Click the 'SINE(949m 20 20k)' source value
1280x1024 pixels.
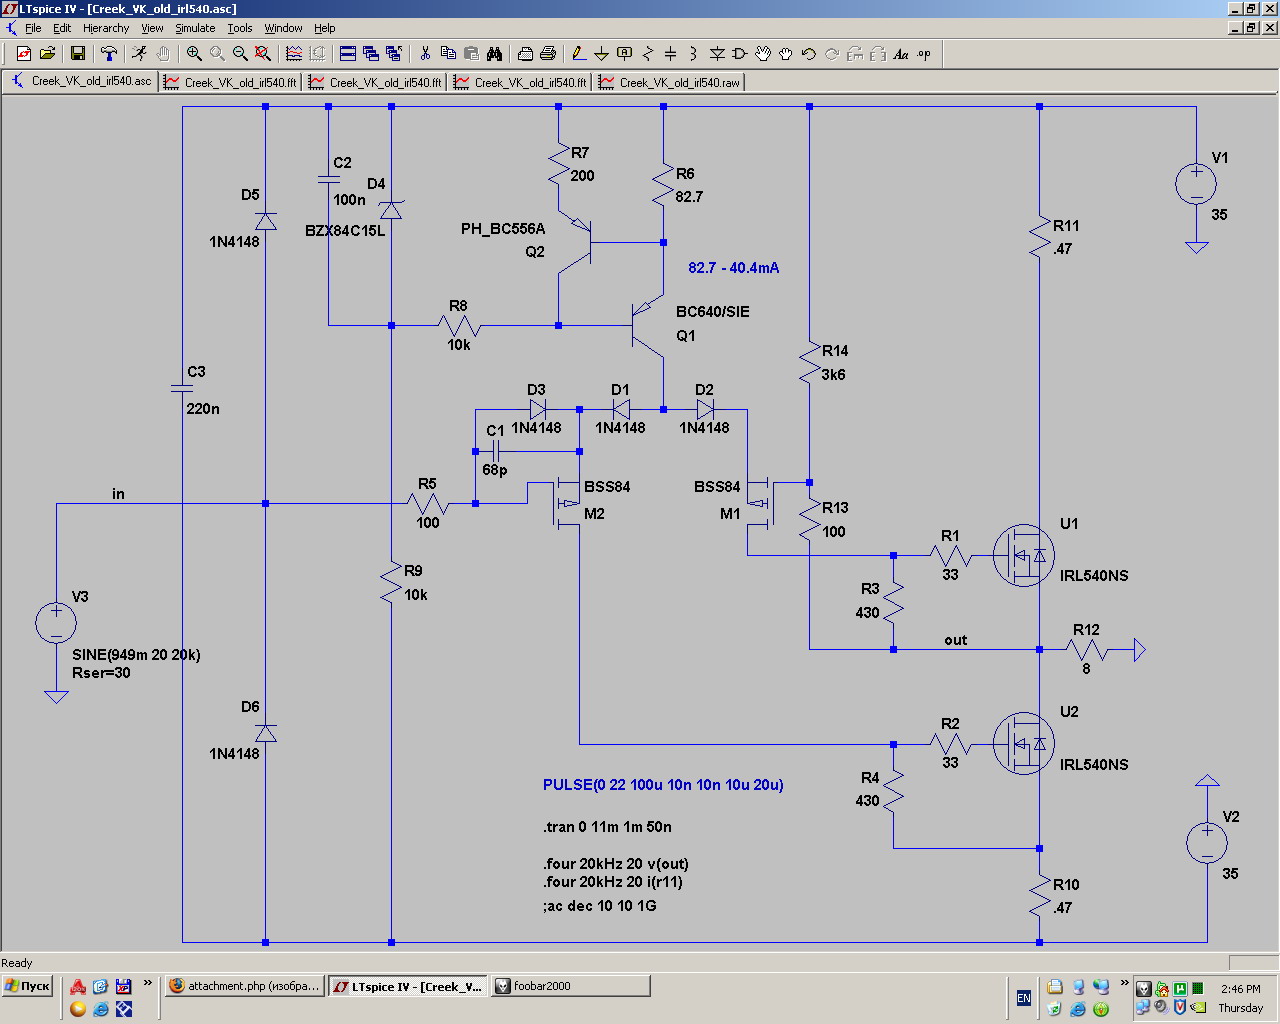[136, 655]
